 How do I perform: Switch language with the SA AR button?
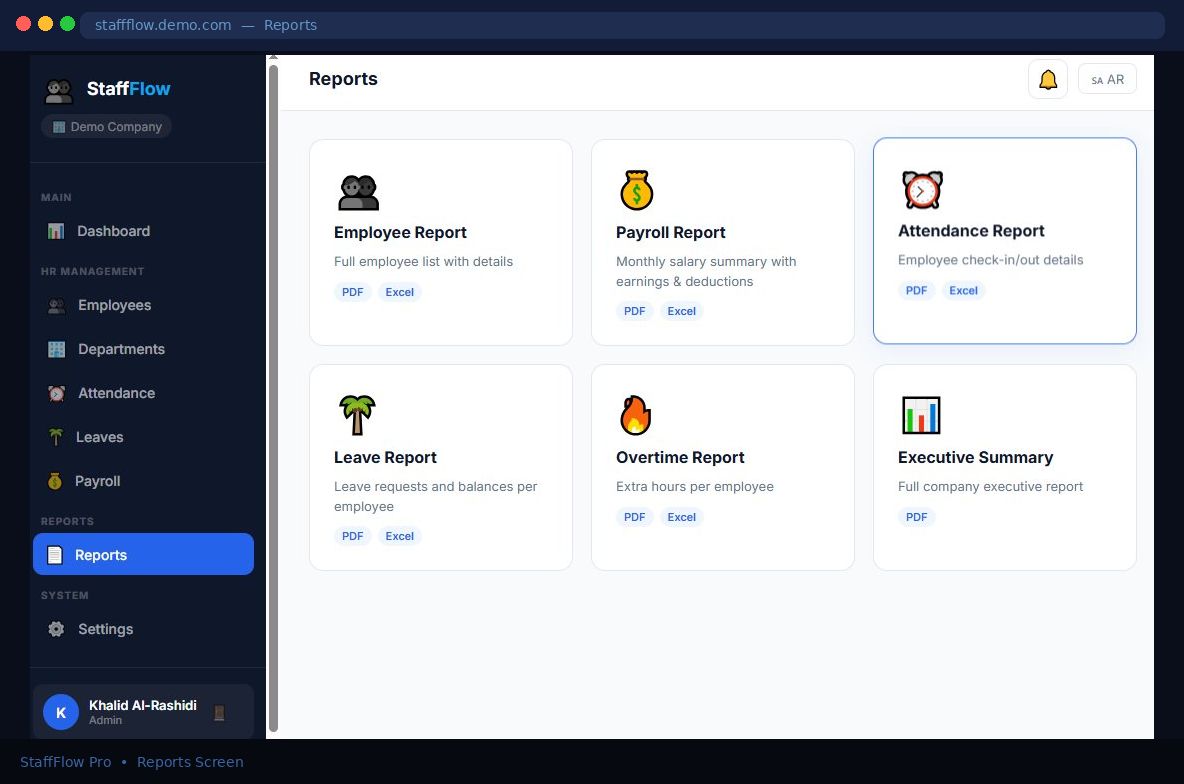click(x=1107, y=79)
